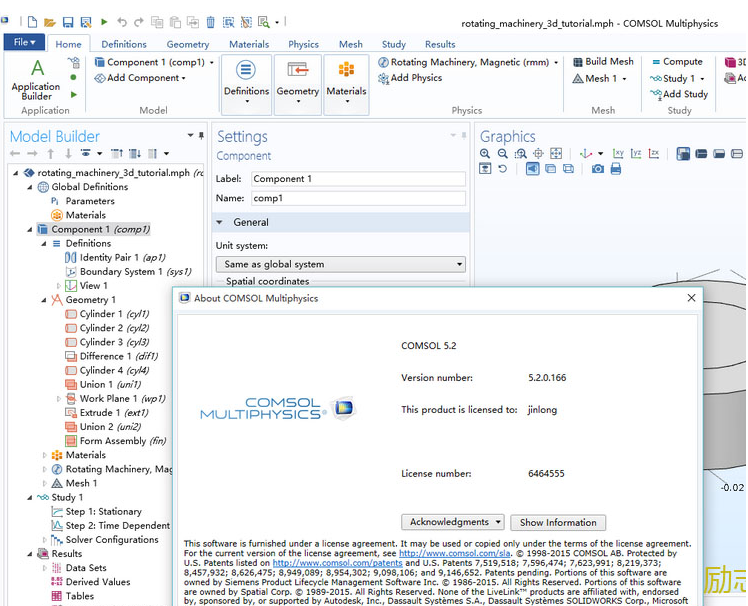Viewport: 748px width, 606px height.
Task: Close the About COMSOL Multiphysics dialog
Action: 691,298
